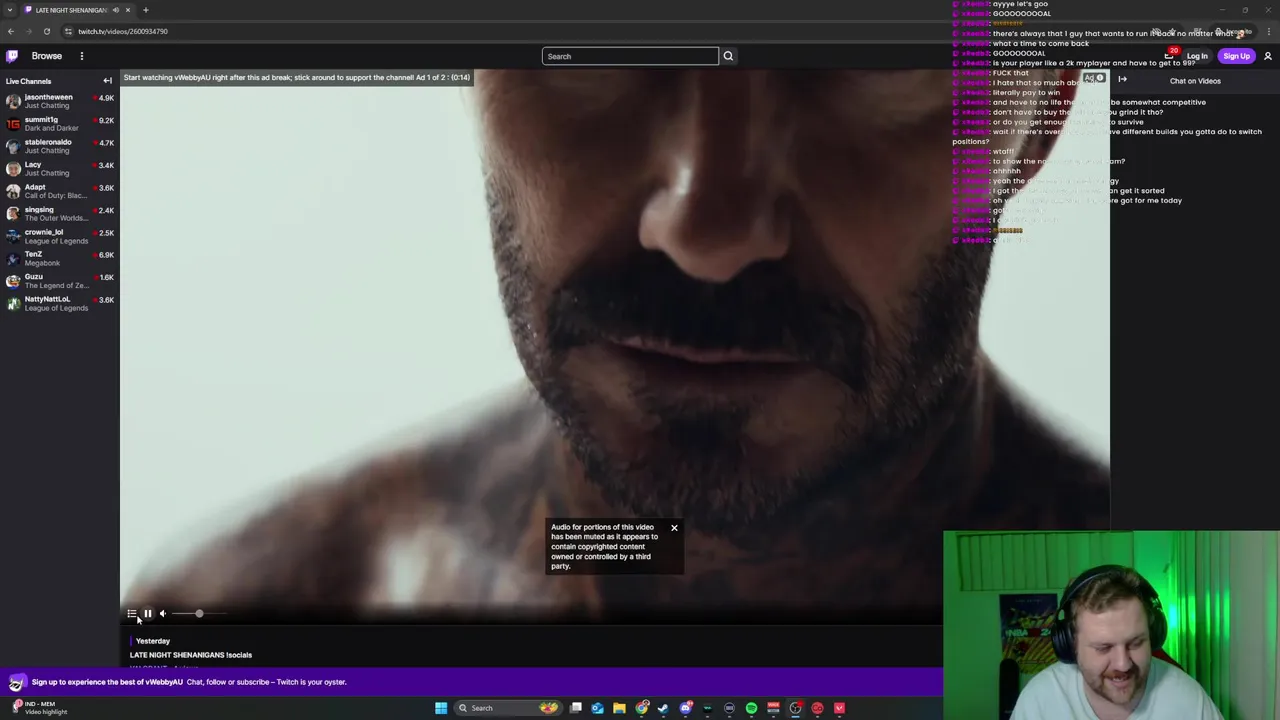1280x720 pixels.
Task: Focus the Twitch search field
Action: [x=630, y=56]
